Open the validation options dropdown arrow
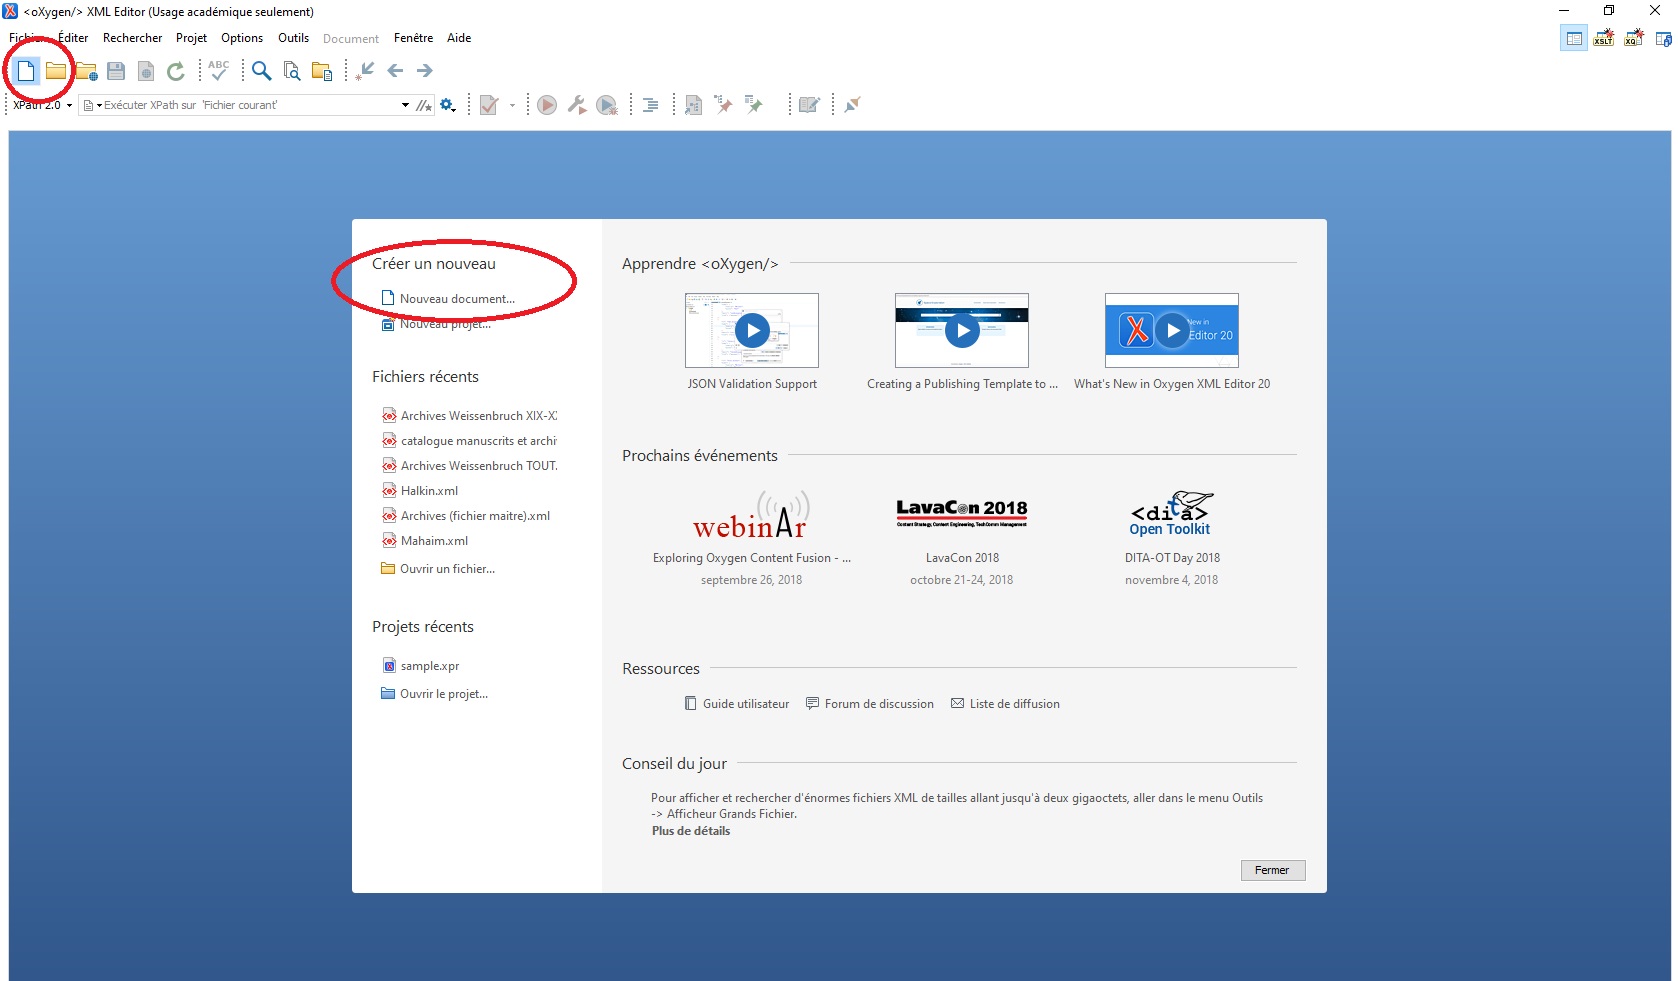 (x=512, y=105)
